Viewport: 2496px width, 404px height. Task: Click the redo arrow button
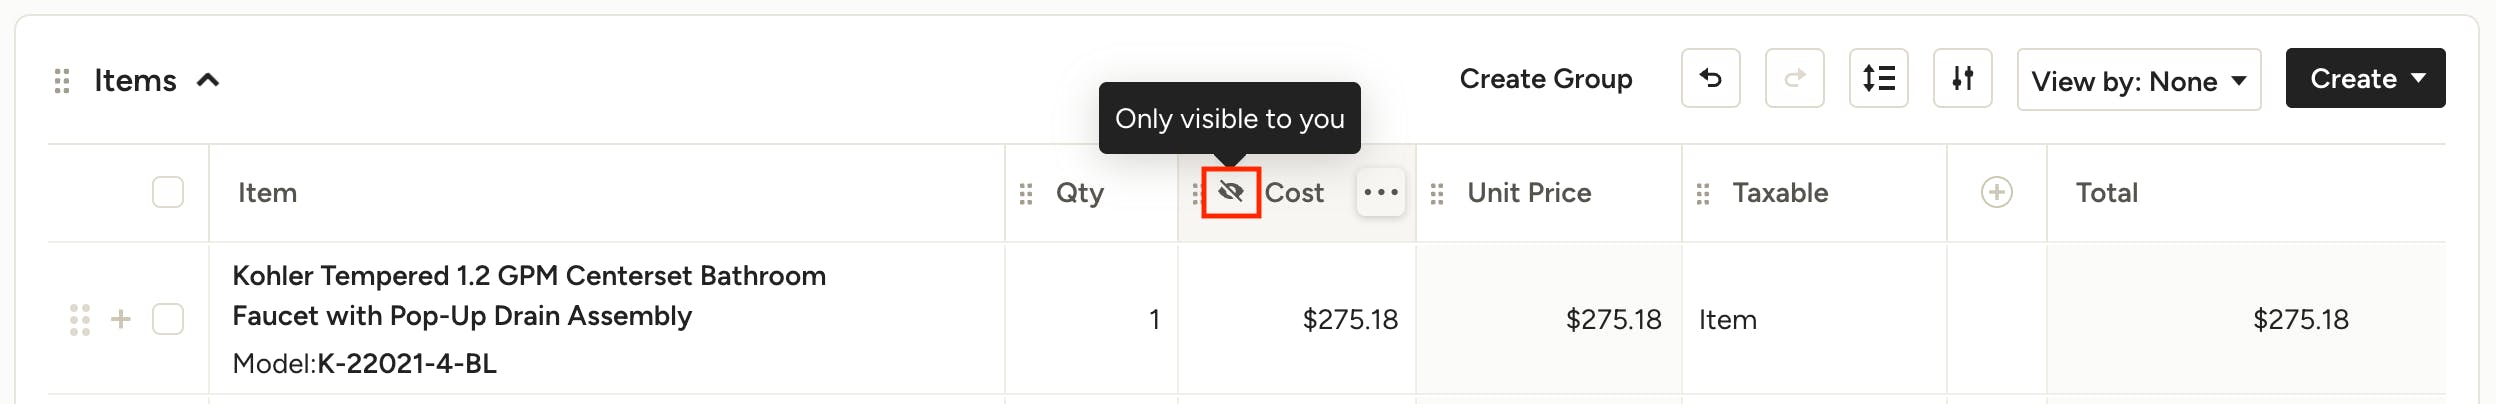pos(1794,78)
